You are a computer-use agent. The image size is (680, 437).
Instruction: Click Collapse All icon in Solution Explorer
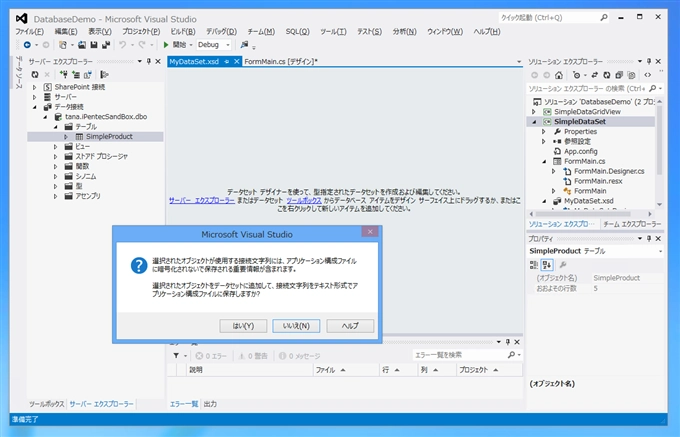(x=619, y=75)
